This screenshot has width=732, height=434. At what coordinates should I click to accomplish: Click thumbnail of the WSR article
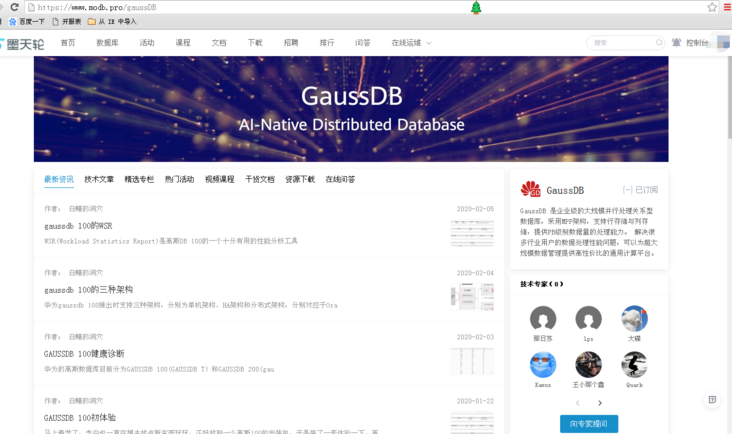[472, 232]
